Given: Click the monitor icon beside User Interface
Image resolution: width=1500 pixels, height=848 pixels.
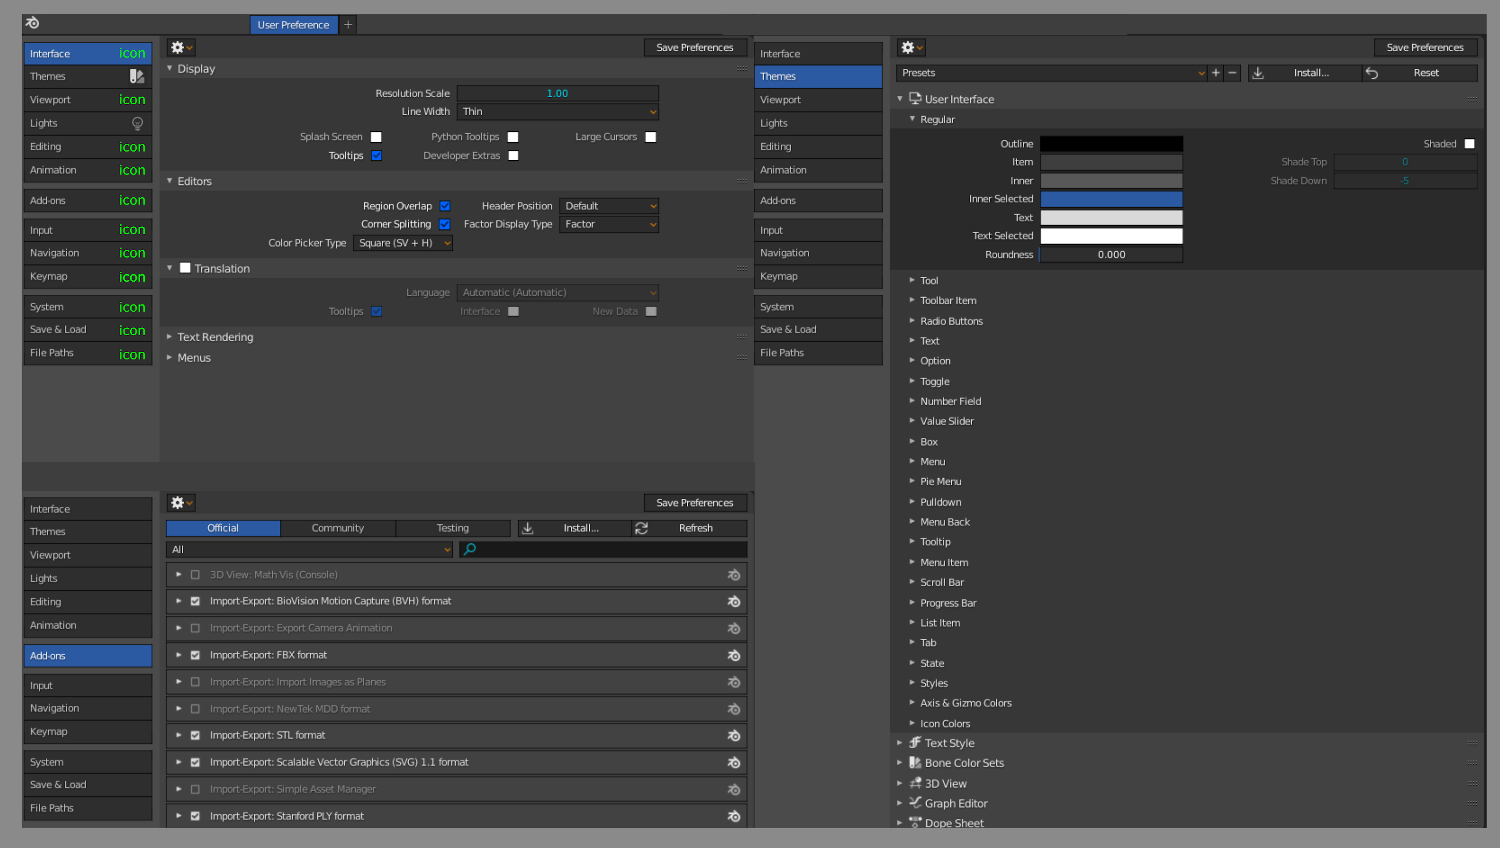Looking at the screenshot, I should coord(915,99).
